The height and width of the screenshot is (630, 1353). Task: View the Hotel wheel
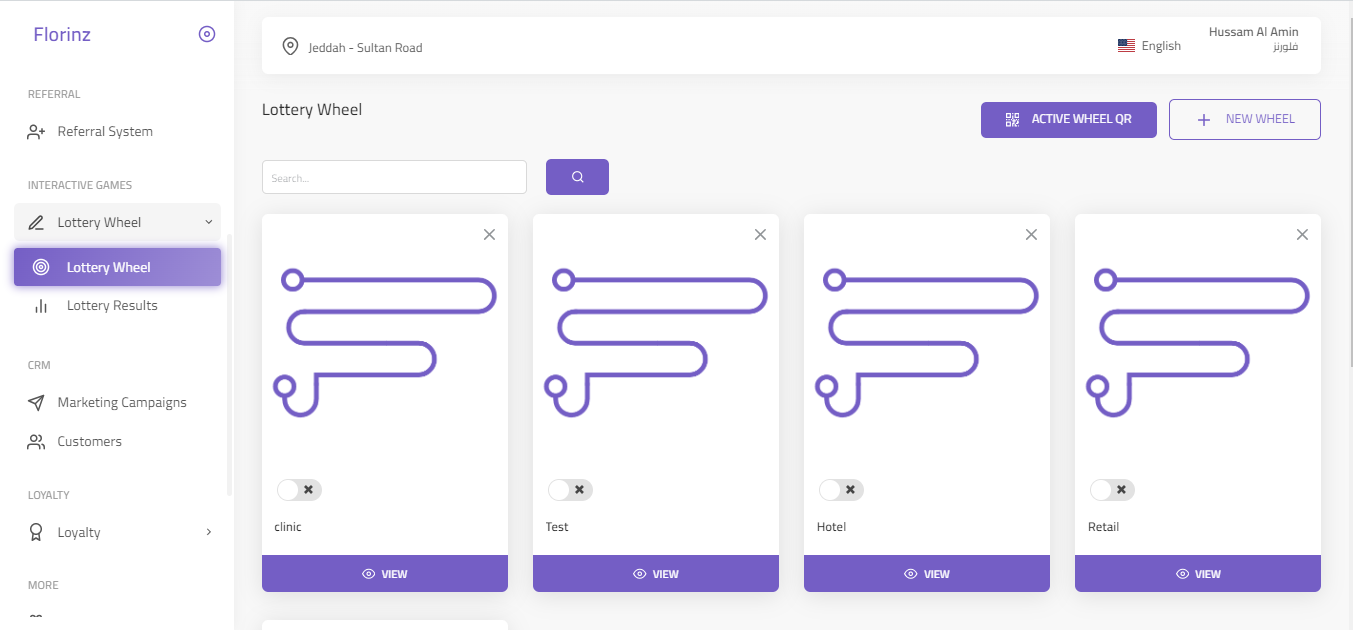pos(927,574)
